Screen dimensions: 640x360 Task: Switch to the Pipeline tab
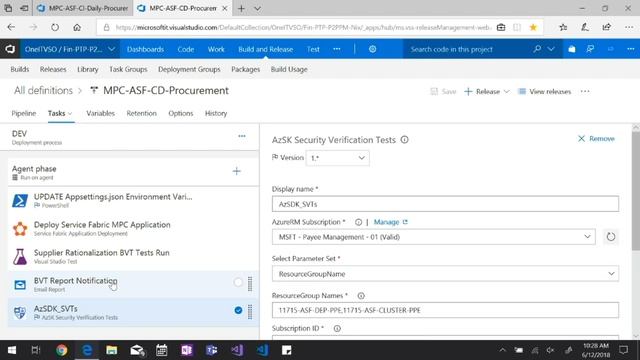tap(24, 113)
